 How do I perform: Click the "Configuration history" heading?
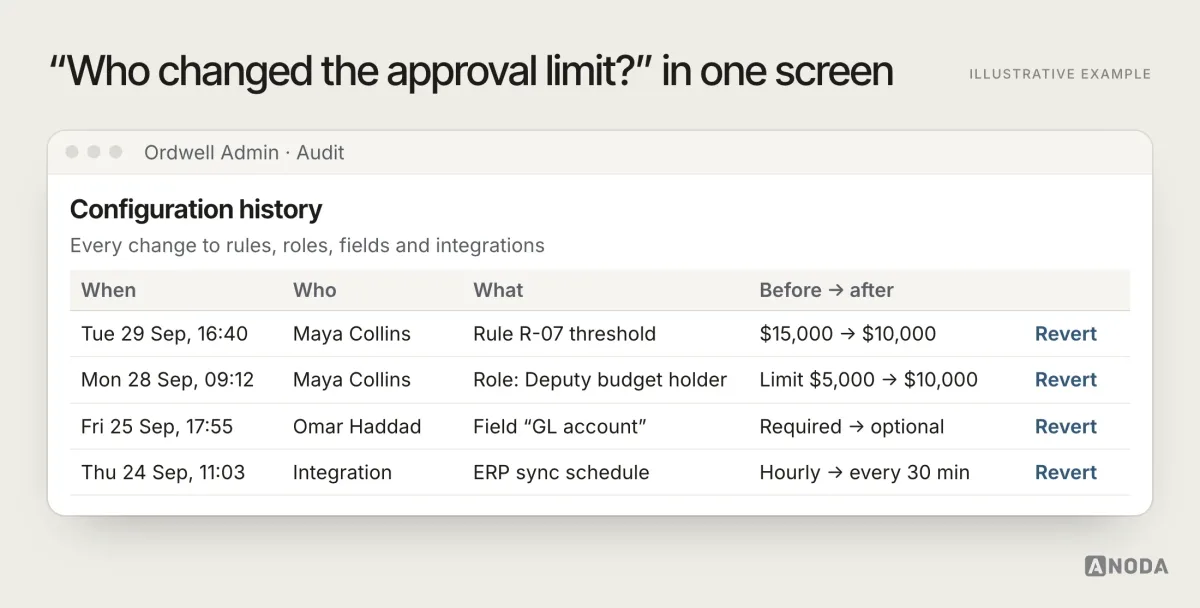coord(196,210)
